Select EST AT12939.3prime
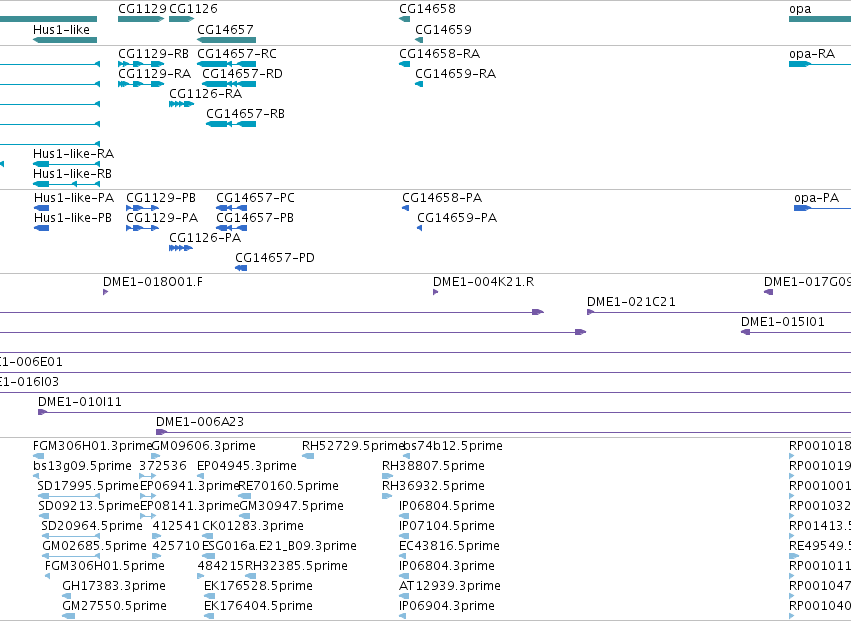This screenshot has width=851, height=621. click(x=450, y=587)
